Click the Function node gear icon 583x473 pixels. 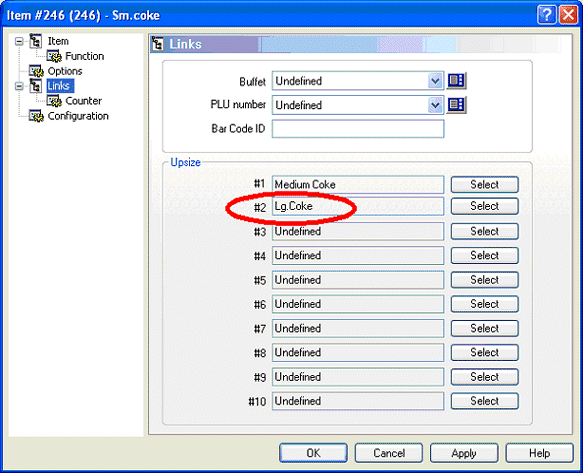[x=54, y=56]
